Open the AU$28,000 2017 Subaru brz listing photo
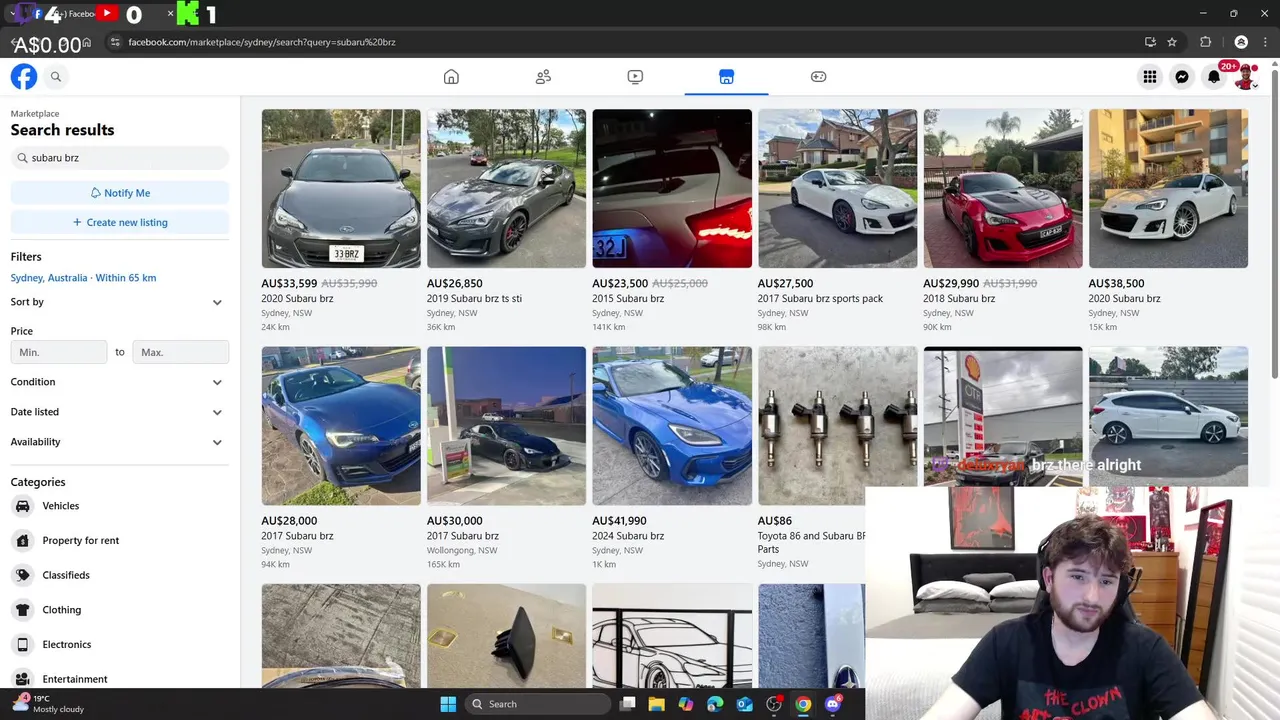The width and height of the screenshot is (1280, 720). [341, 426]
